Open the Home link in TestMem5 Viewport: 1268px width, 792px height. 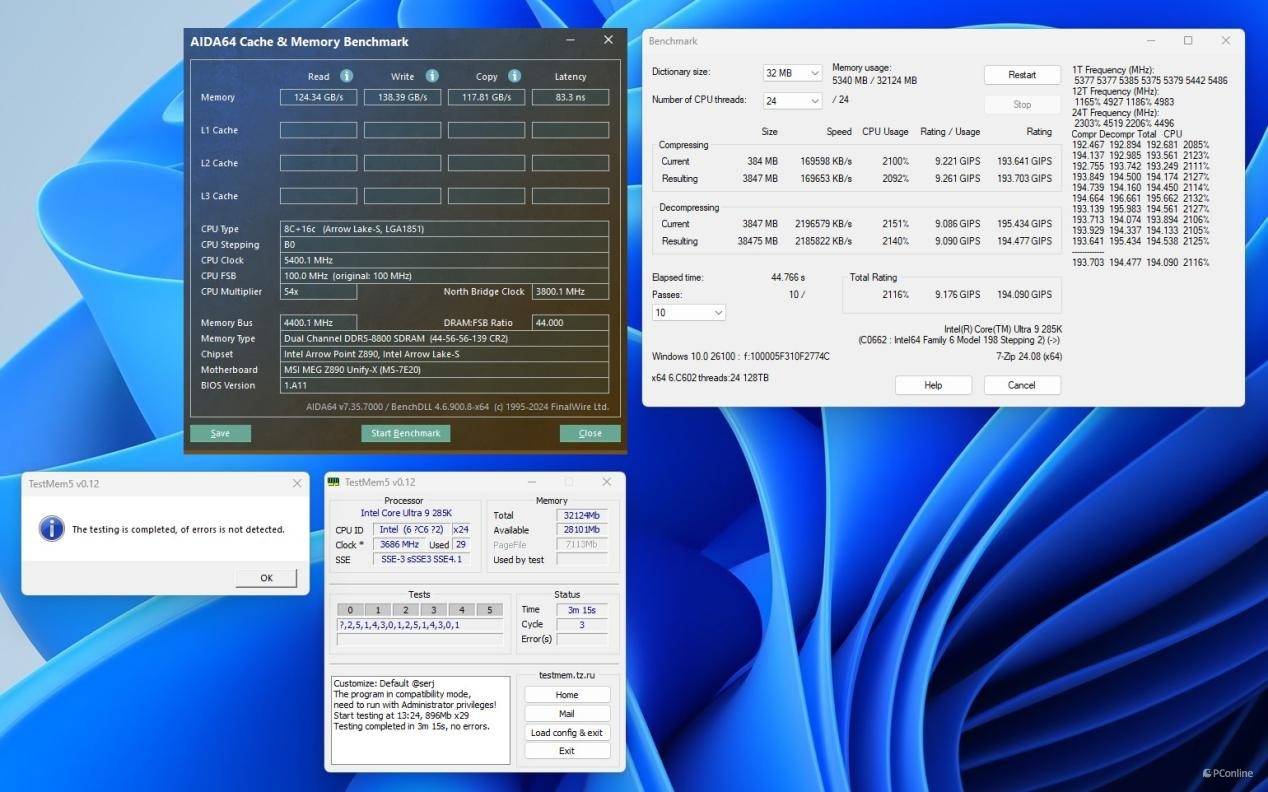tap(566, 695)
